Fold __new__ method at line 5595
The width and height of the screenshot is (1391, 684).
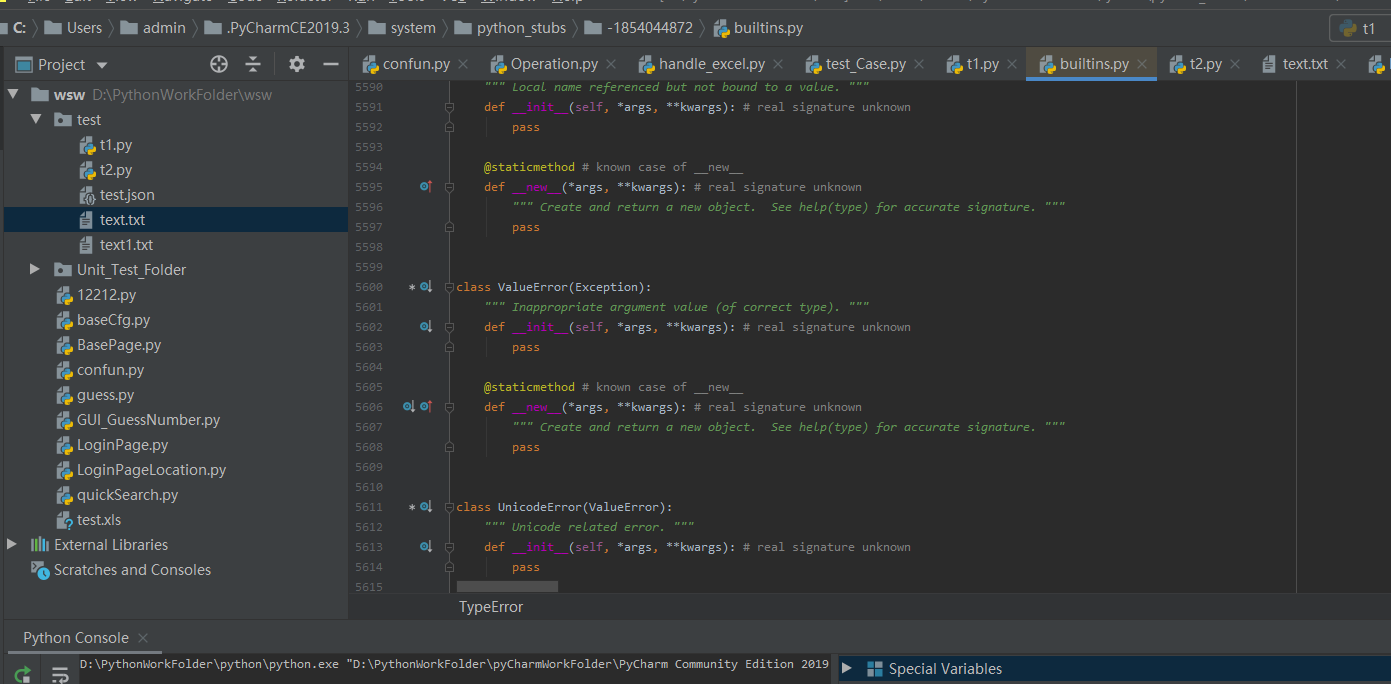coord(449,187)
